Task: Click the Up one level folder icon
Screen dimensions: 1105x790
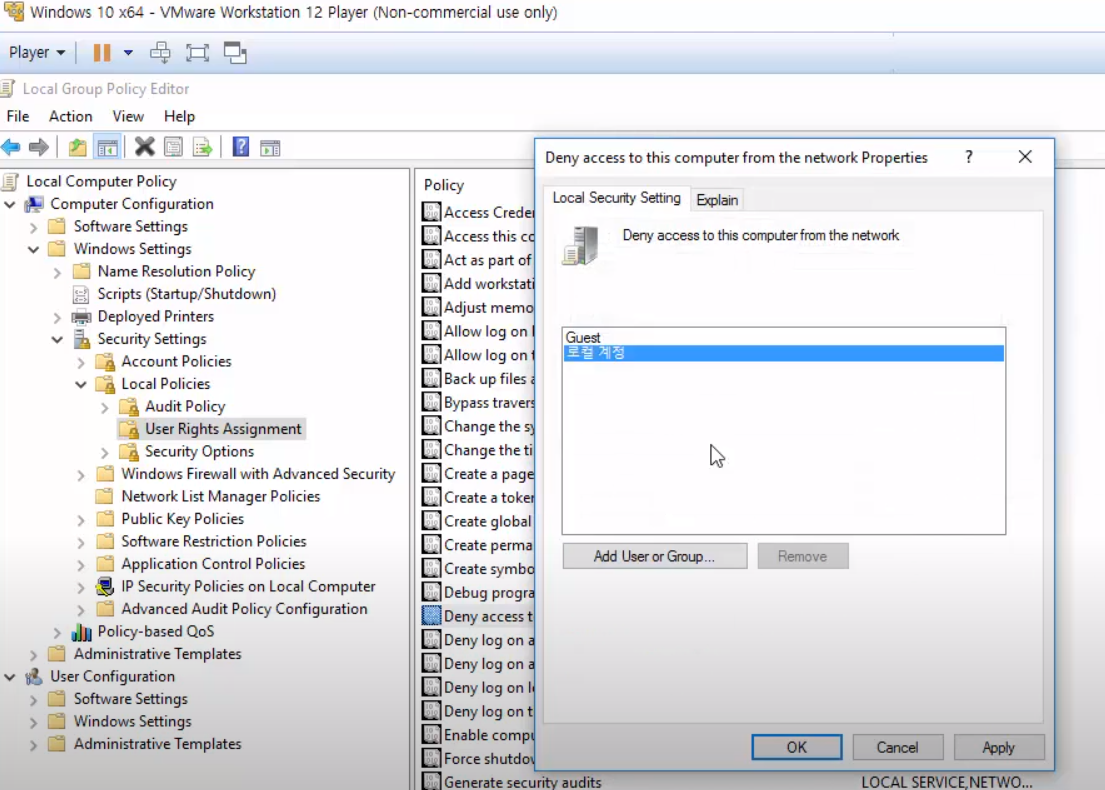Action: point(78,147)
